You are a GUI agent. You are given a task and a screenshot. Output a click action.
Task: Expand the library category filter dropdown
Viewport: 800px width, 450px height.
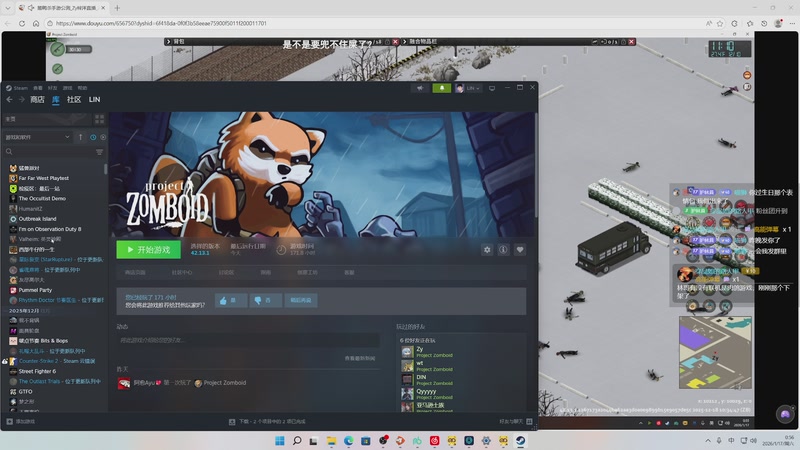pos(37,137)
